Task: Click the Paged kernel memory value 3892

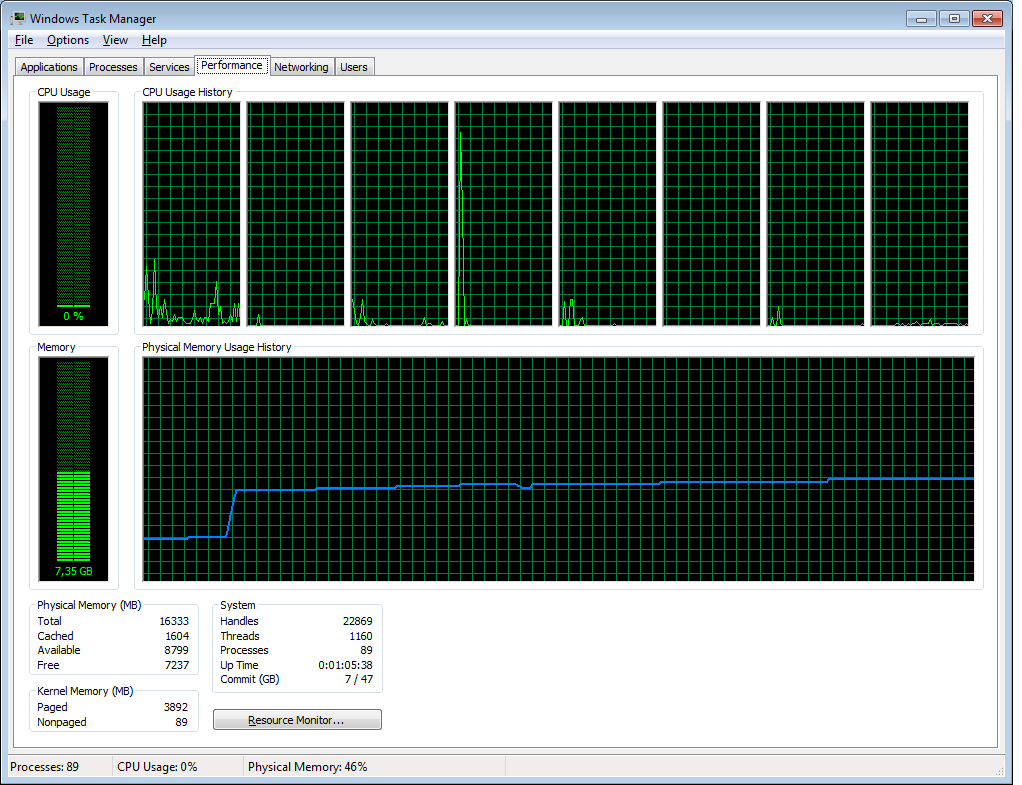Action: click(x=176, y=707)
